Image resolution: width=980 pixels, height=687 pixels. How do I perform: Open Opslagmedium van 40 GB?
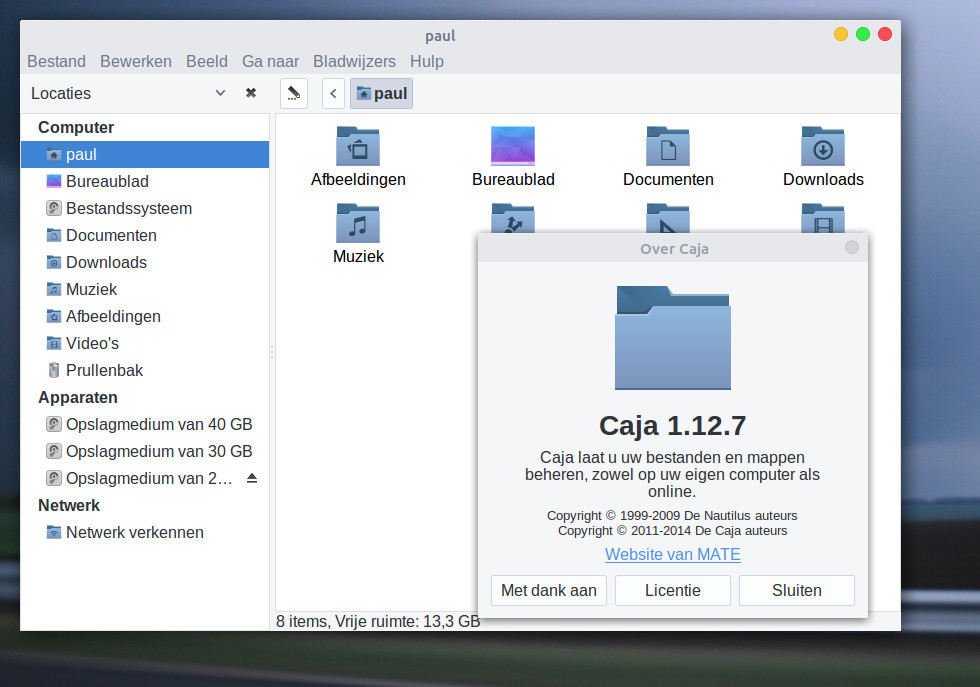(x=145, y=424)
